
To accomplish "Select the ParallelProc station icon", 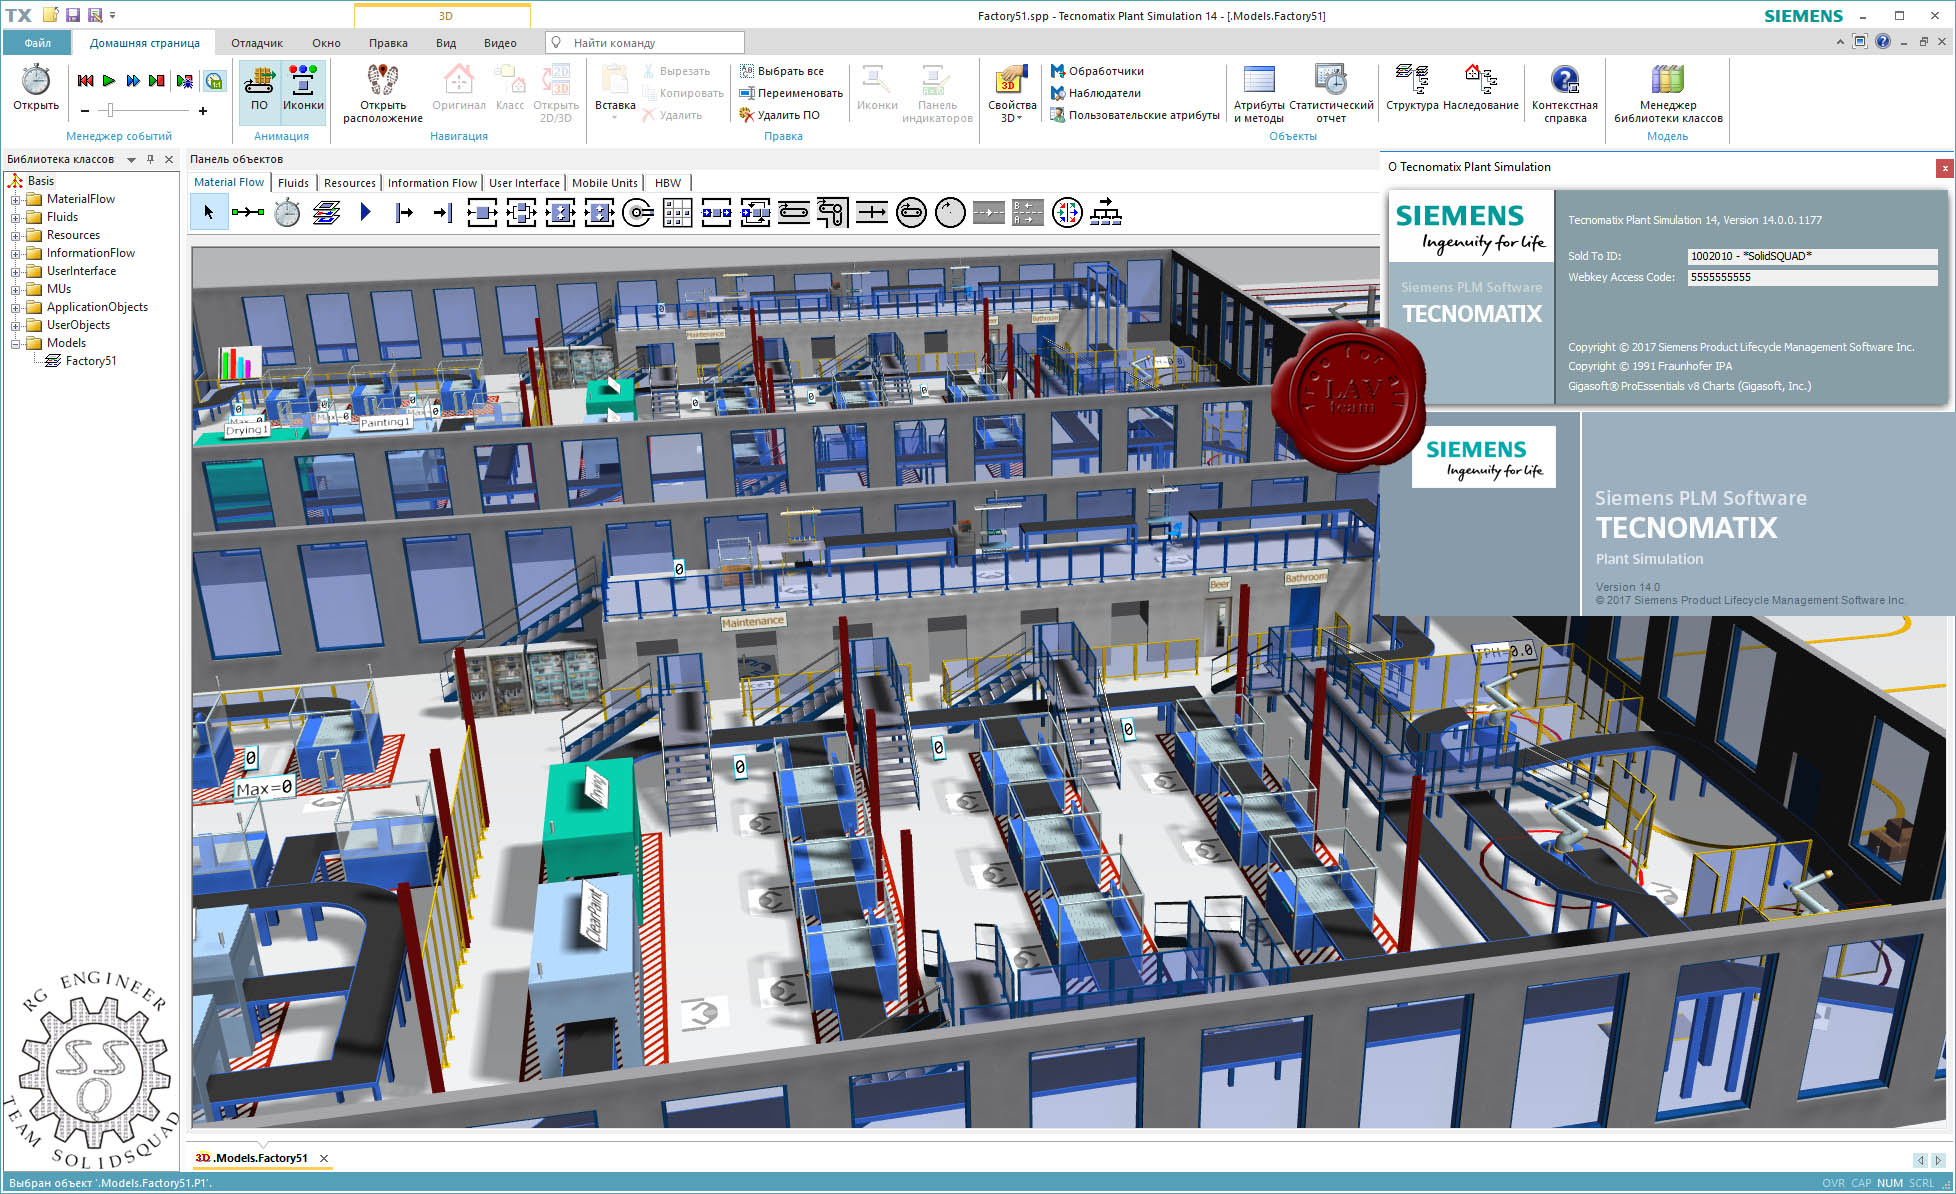I will pos(521,212).
